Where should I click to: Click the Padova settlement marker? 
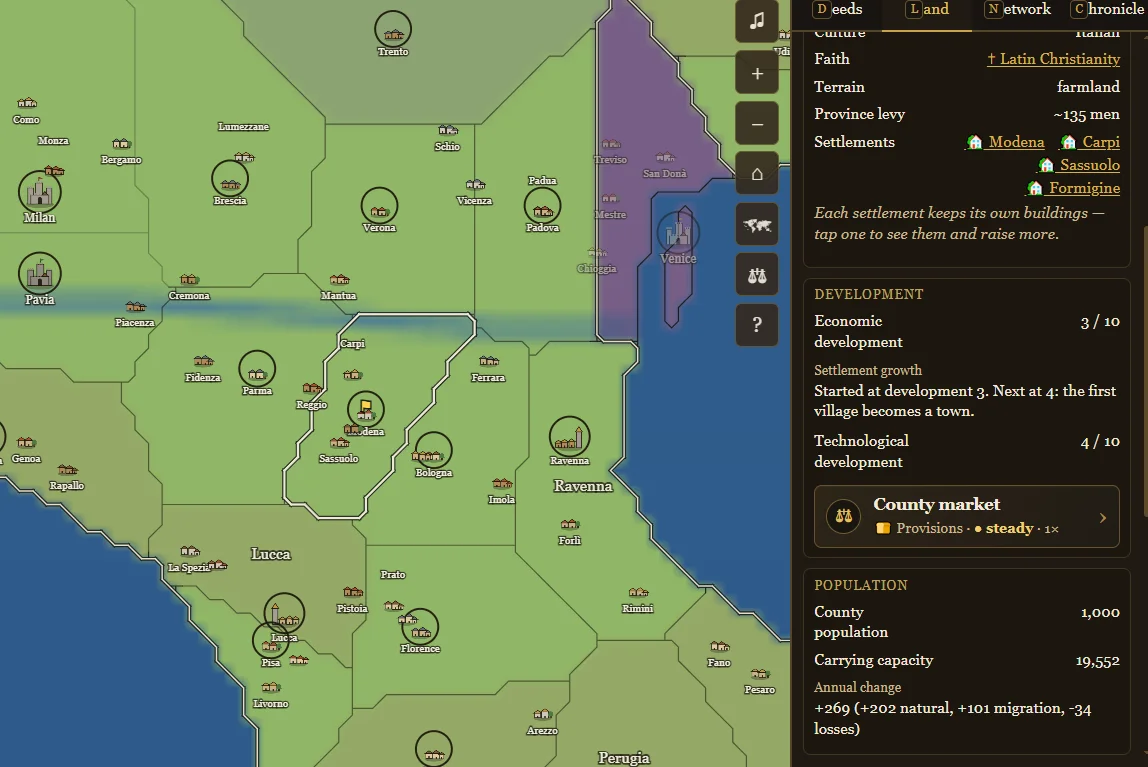tap(543, 206)
